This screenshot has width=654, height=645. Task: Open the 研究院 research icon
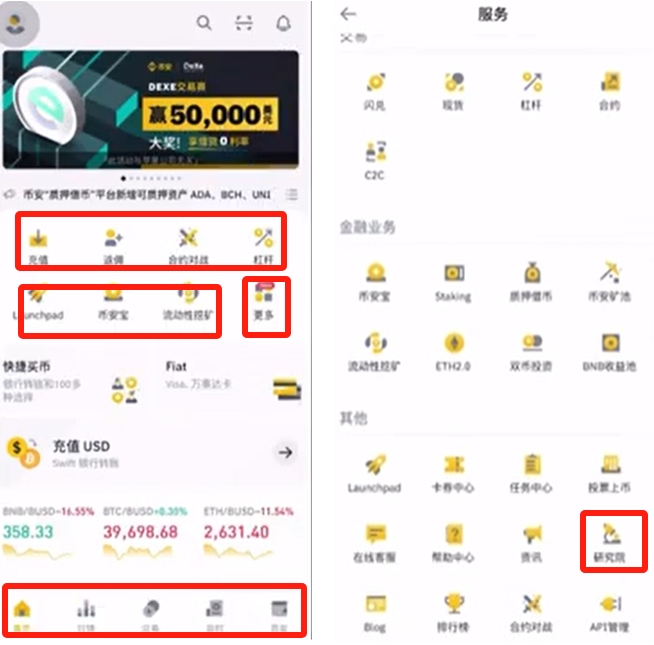click(x=610, y=542)
